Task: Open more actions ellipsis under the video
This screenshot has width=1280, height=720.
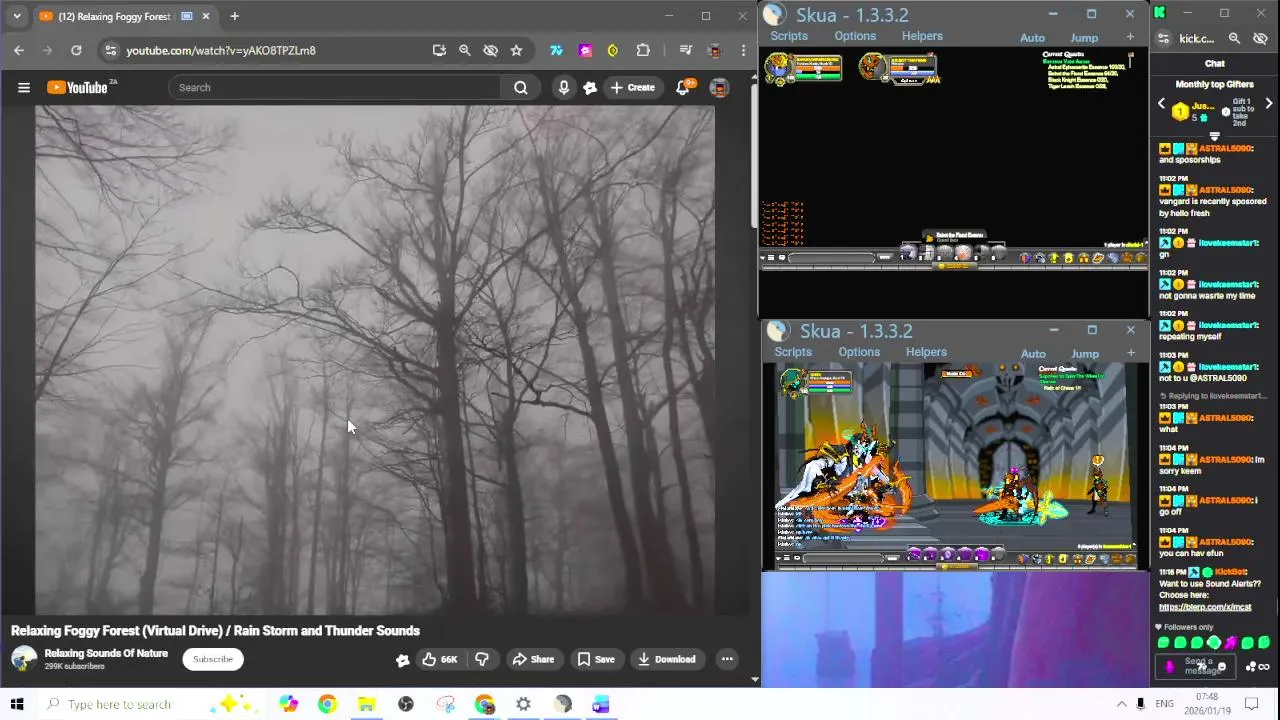Action: click(727, 659)
